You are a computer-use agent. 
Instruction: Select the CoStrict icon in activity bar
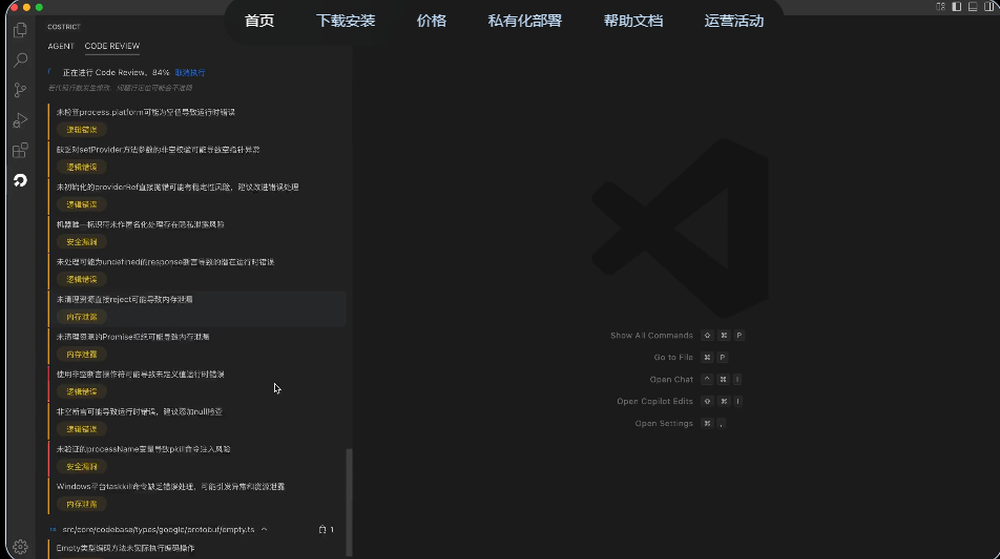20,181
